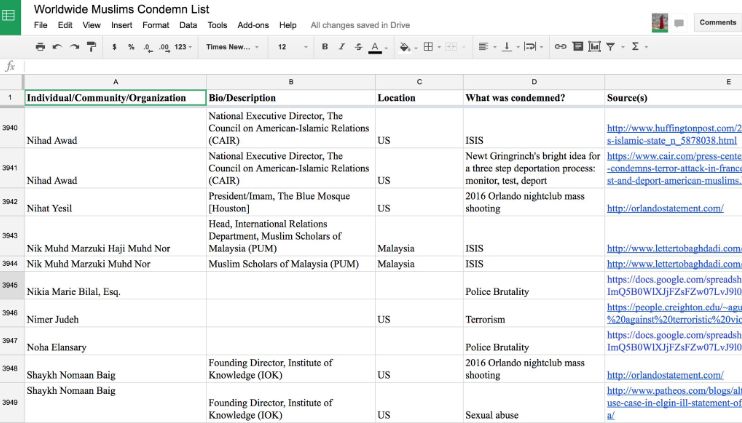Expand the number format 123 dropdown
Image resolution: width=742 pixels, height=423 pixels.
pyautogui.click(x=183, y=47)
